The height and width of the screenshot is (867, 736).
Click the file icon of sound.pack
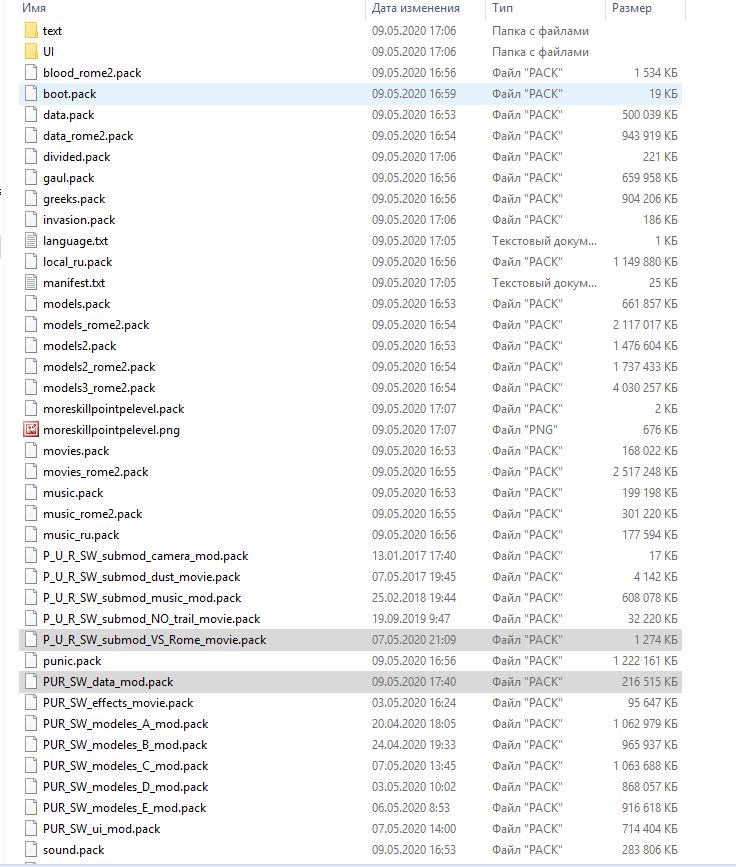pyautogui.click(x=31, y=849)
